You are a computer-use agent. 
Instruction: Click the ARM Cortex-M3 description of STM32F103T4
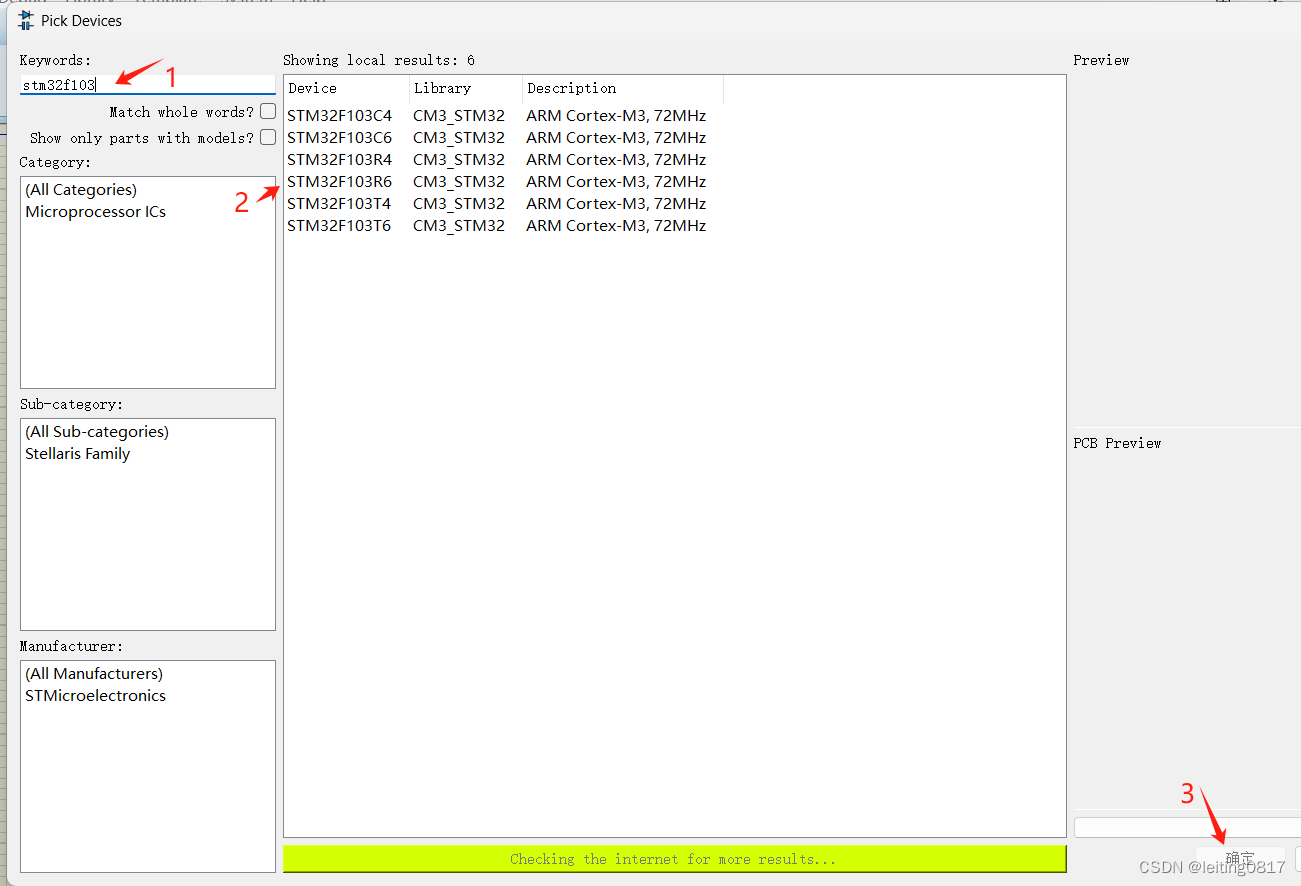click(x=616, y=203)
